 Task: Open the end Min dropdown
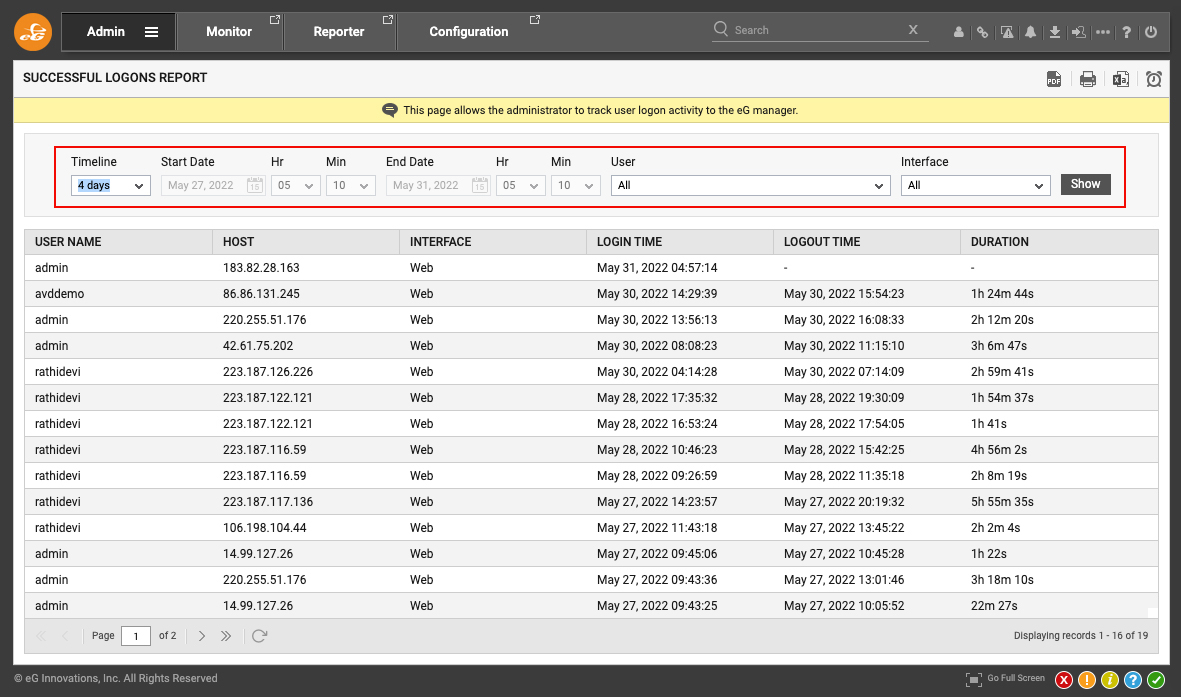[575, 185]
